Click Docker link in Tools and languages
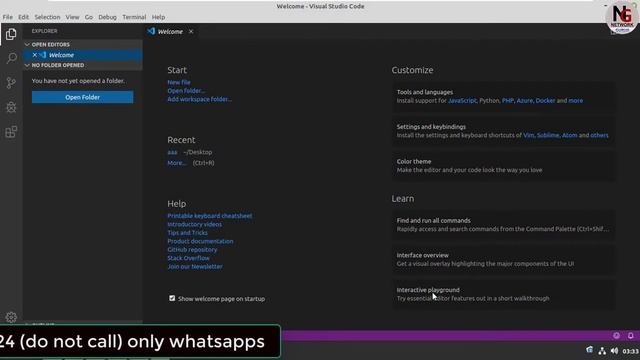Screen dimensions: 640x360 tap(545, 100)
